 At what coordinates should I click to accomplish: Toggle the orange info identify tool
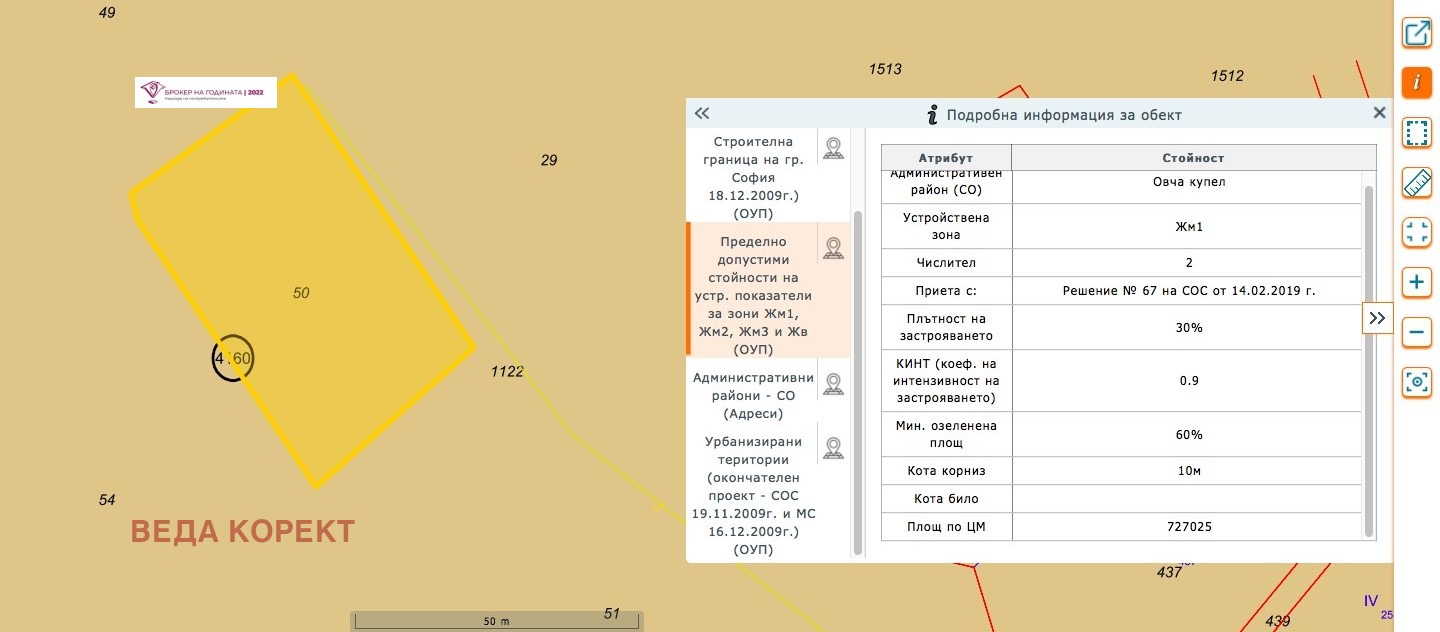point(1417,82)
